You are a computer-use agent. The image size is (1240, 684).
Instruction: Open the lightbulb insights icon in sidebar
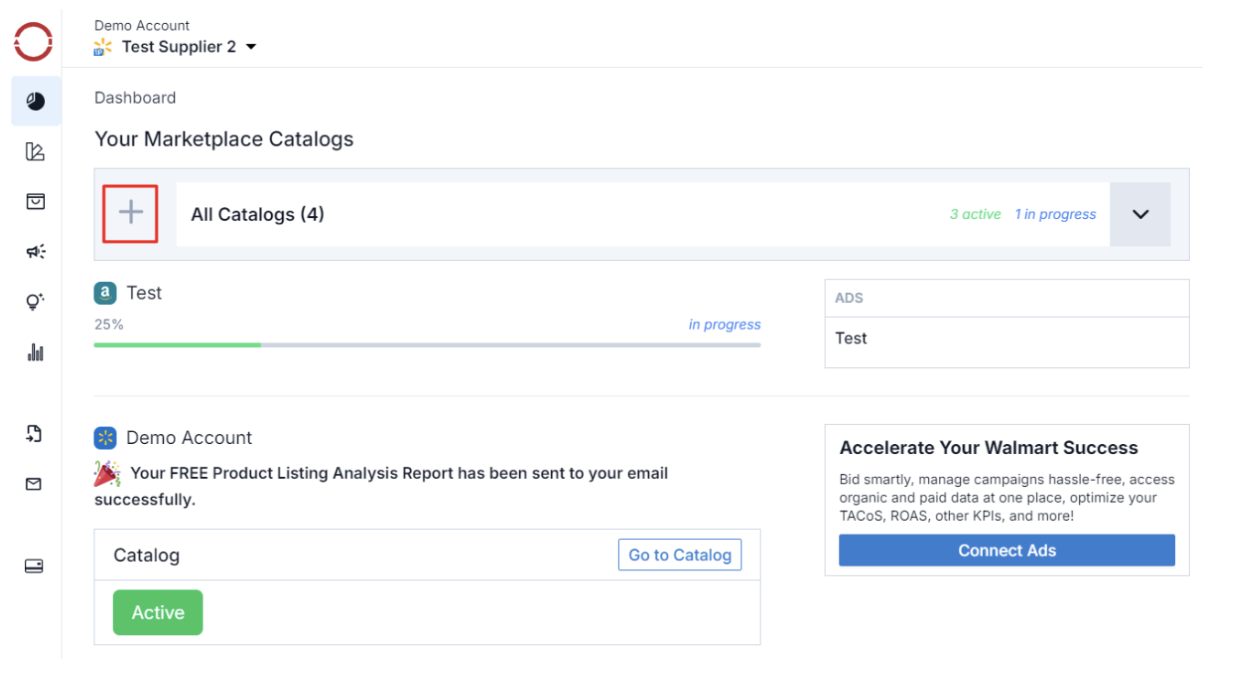point(35,301)
